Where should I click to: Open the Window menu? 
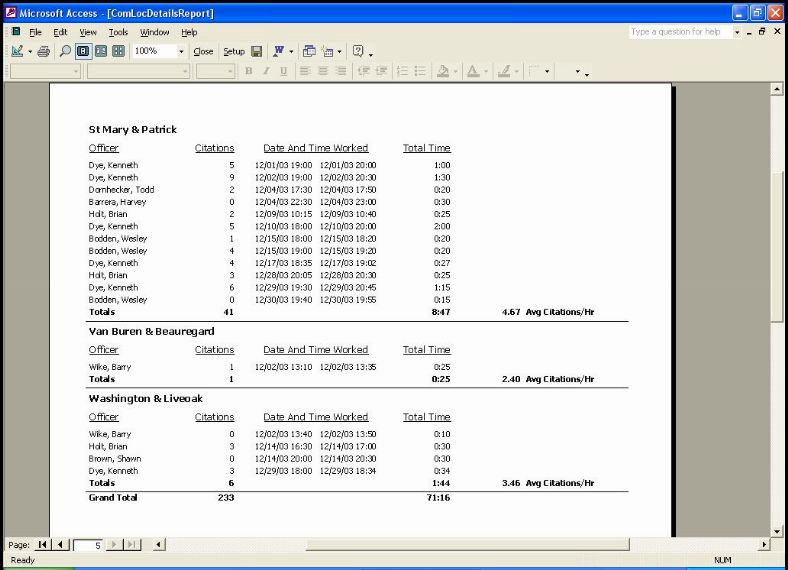pyautogui.click(x=154, y=32)
